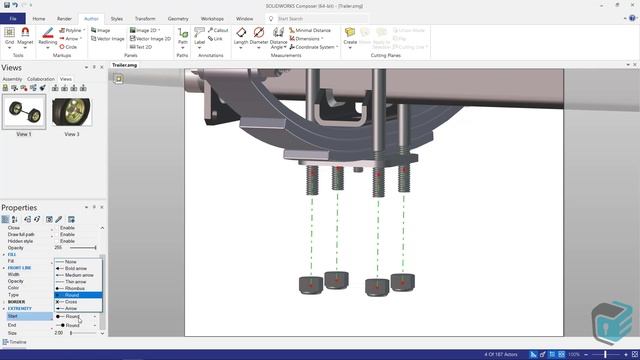The image size is (640, 360).
Task: Choose Rhombus from extremity list
Action: [78, 288]
